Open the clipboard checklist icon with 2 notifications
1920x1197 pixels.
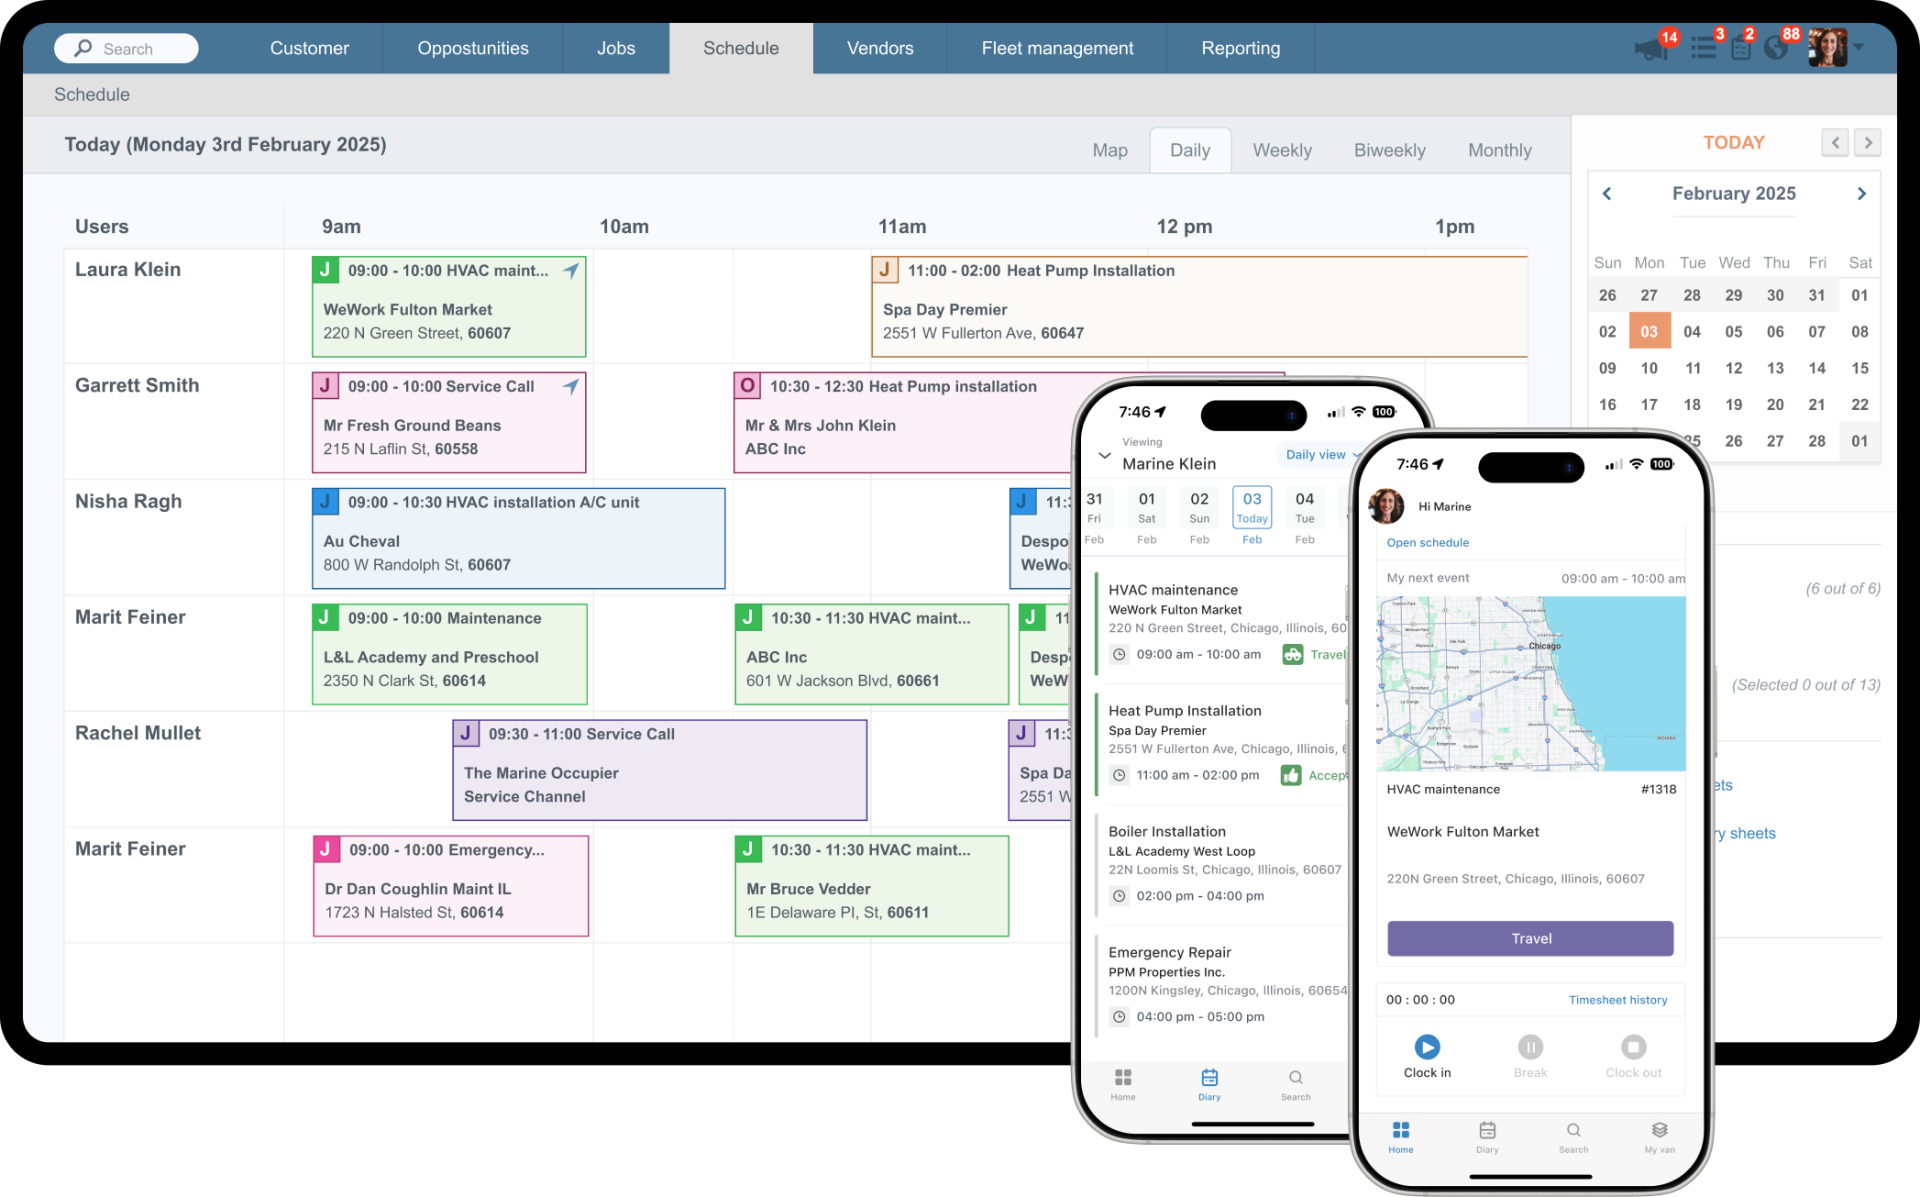(1740, 47)
